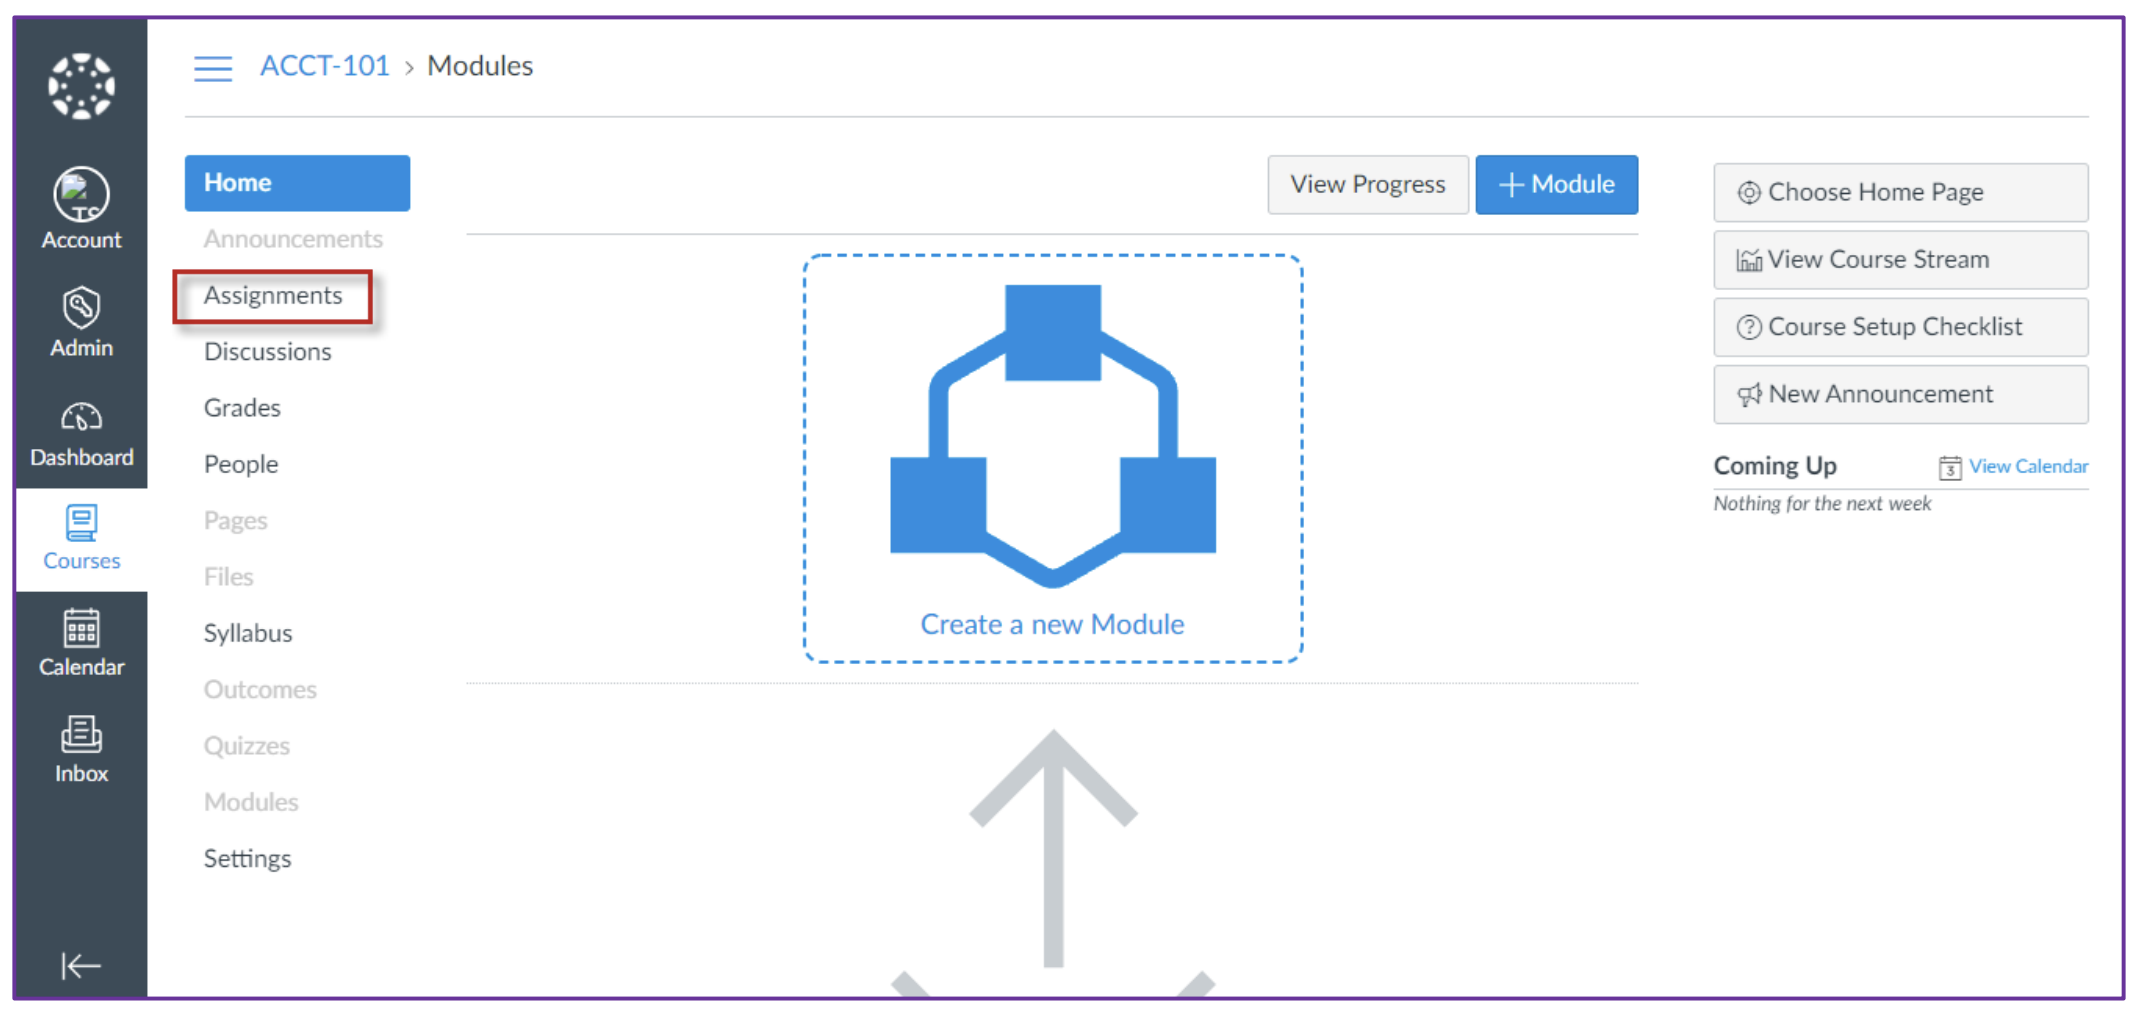Toggle course menu with hamburger icon

coord(213,68)
